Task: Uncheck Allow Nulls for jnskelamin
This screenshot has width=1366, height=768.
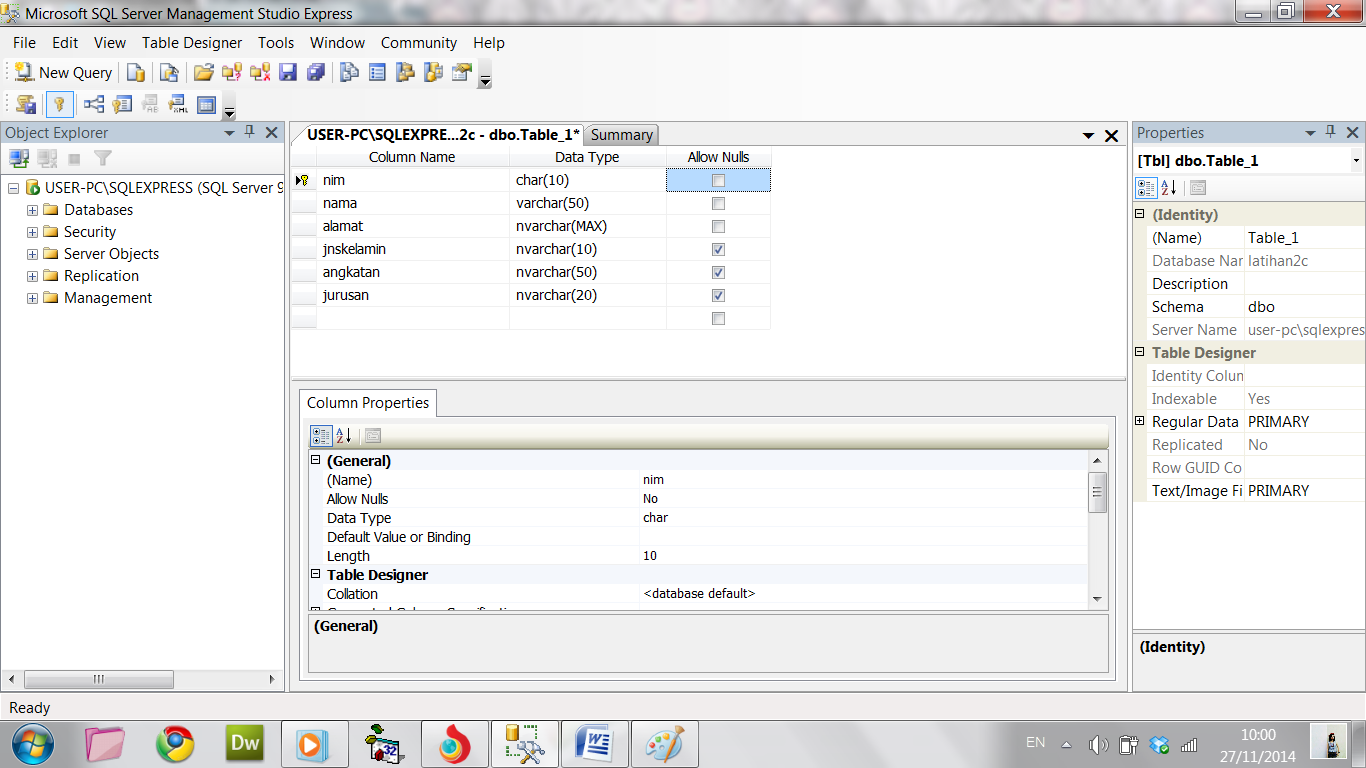Action: coord(718,249)
